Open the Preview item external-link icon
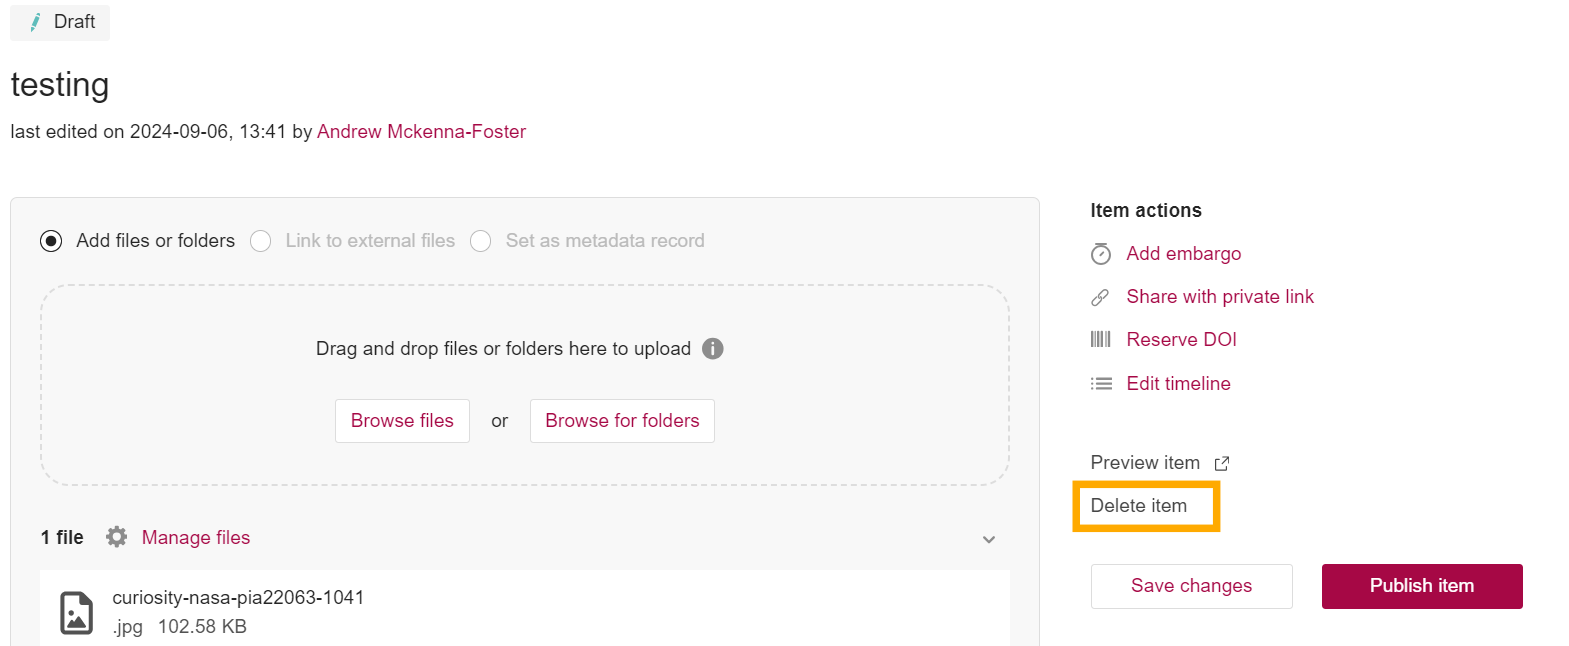Viewport: 1569px width, 646px height. point(1222,464)
